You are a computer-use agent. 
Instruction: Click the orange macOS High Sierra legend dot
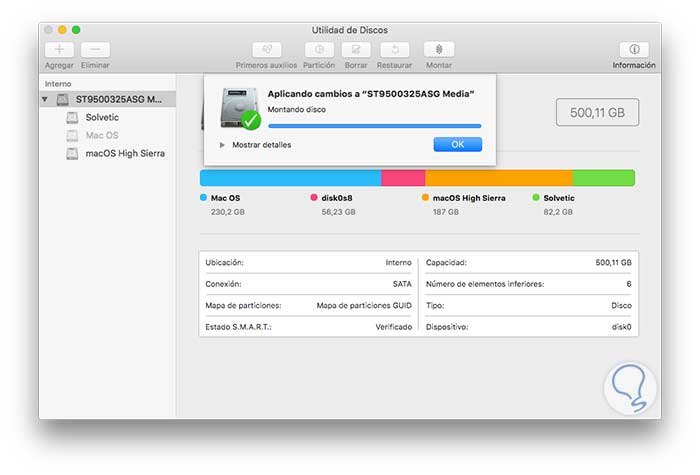[x=425, y=197]
